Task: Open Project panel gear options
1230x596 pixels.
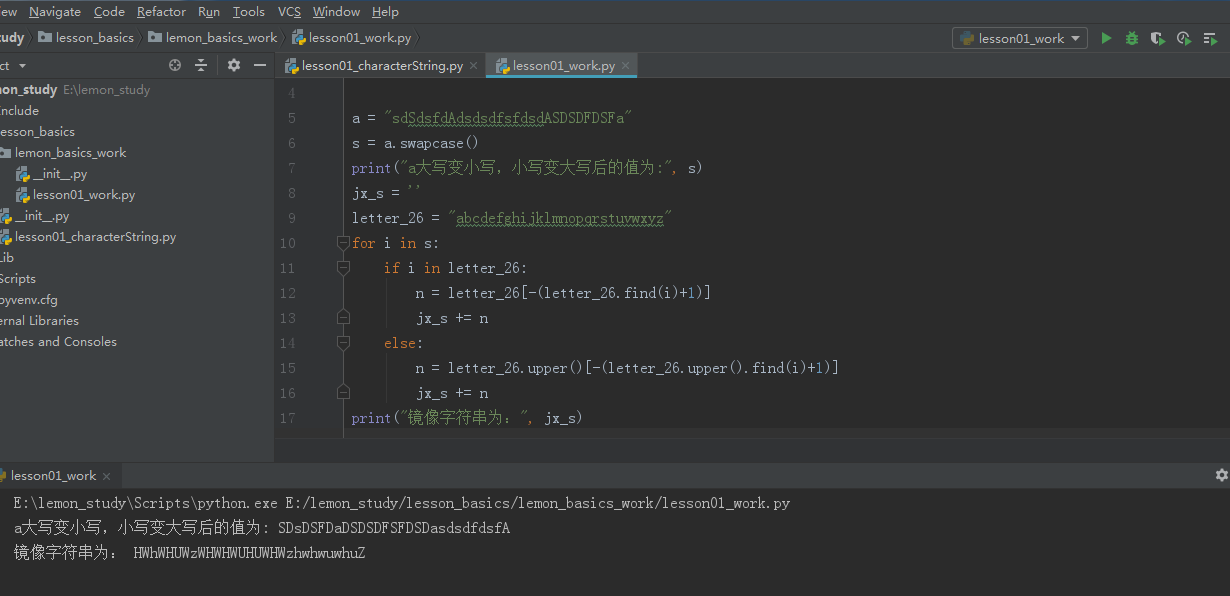Action: 234,65
